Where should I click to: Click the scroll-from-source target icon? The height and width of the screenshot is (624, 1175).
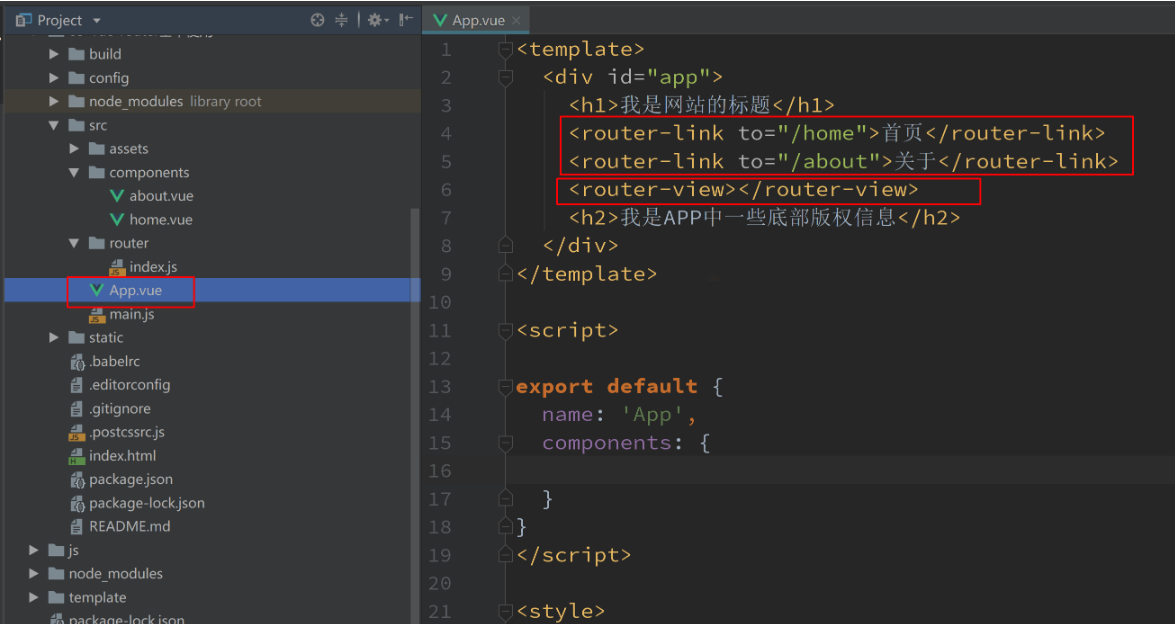point(318,20)
